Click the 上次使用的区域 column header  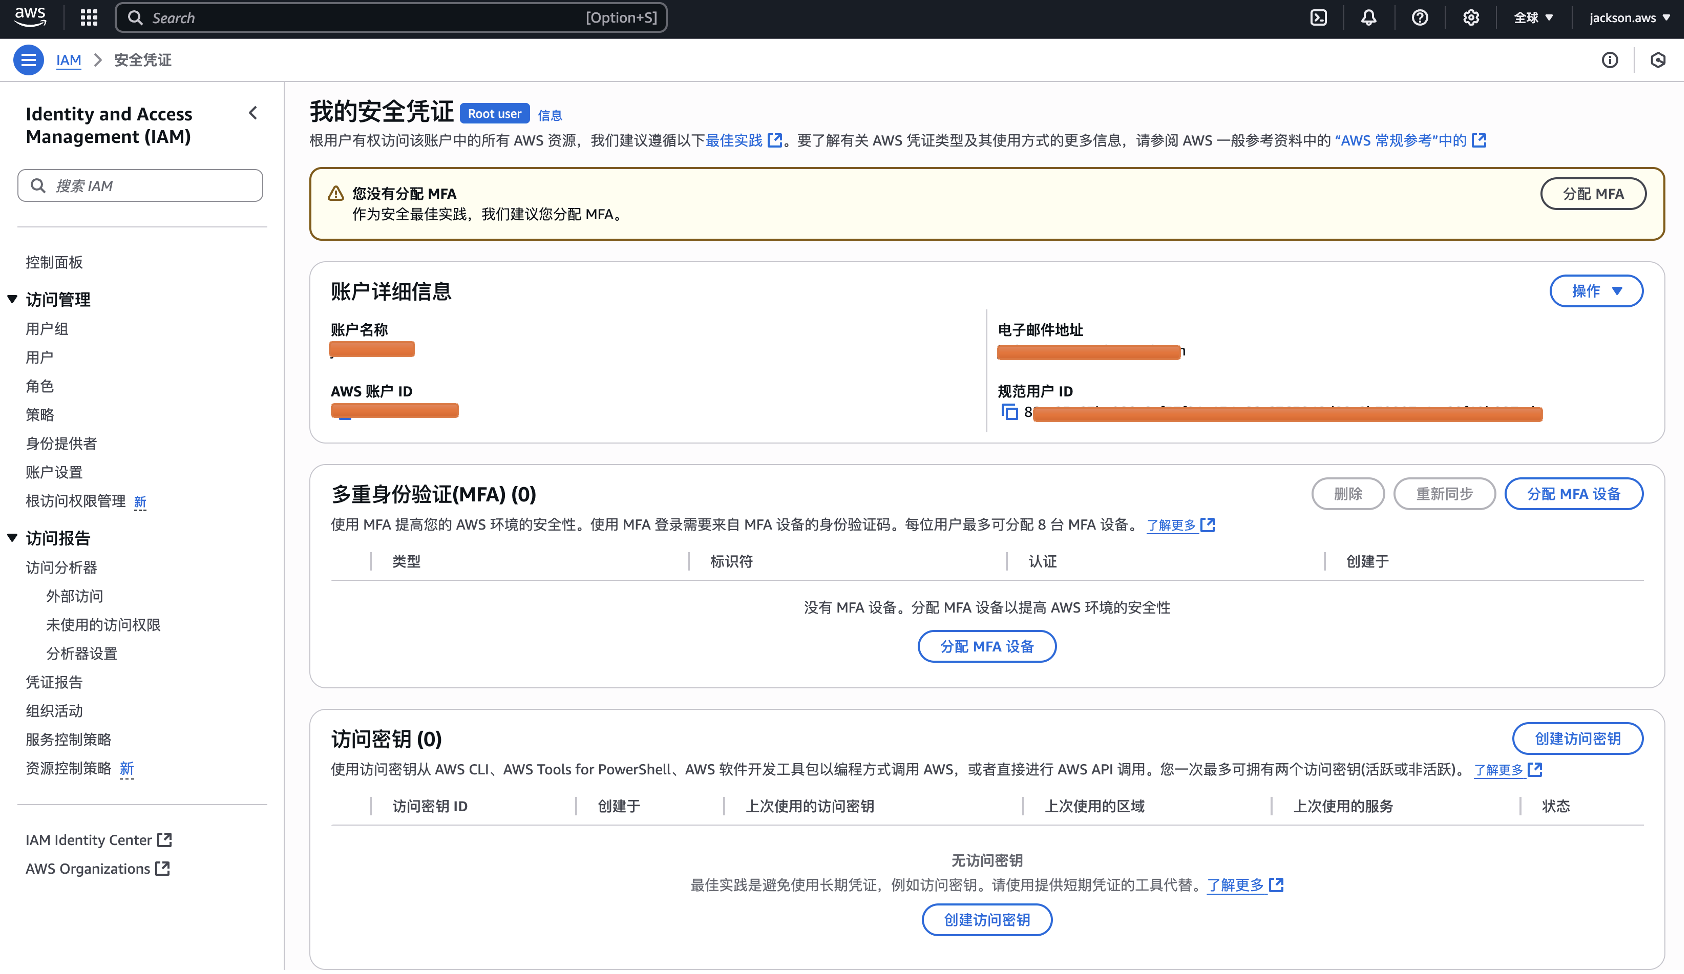(x=1095, y=806)
